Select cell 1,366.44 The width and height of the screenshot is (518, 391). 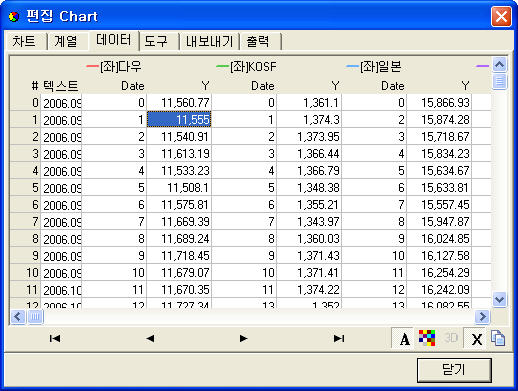[x=309, y=153]
